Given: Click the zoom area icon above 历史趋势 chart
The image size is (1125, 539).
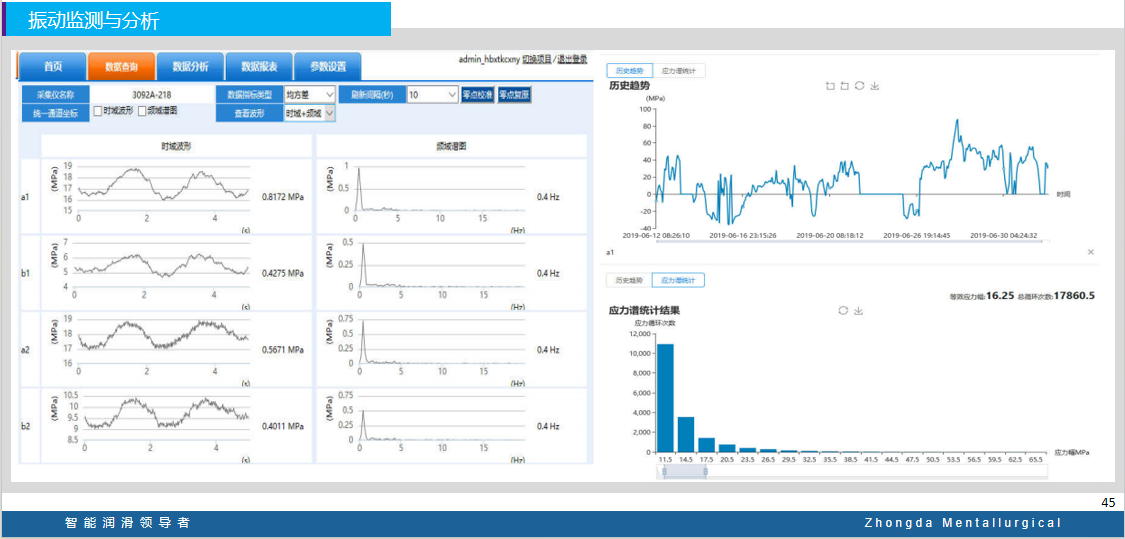Looking at the screenshot, I should (830, 86).
